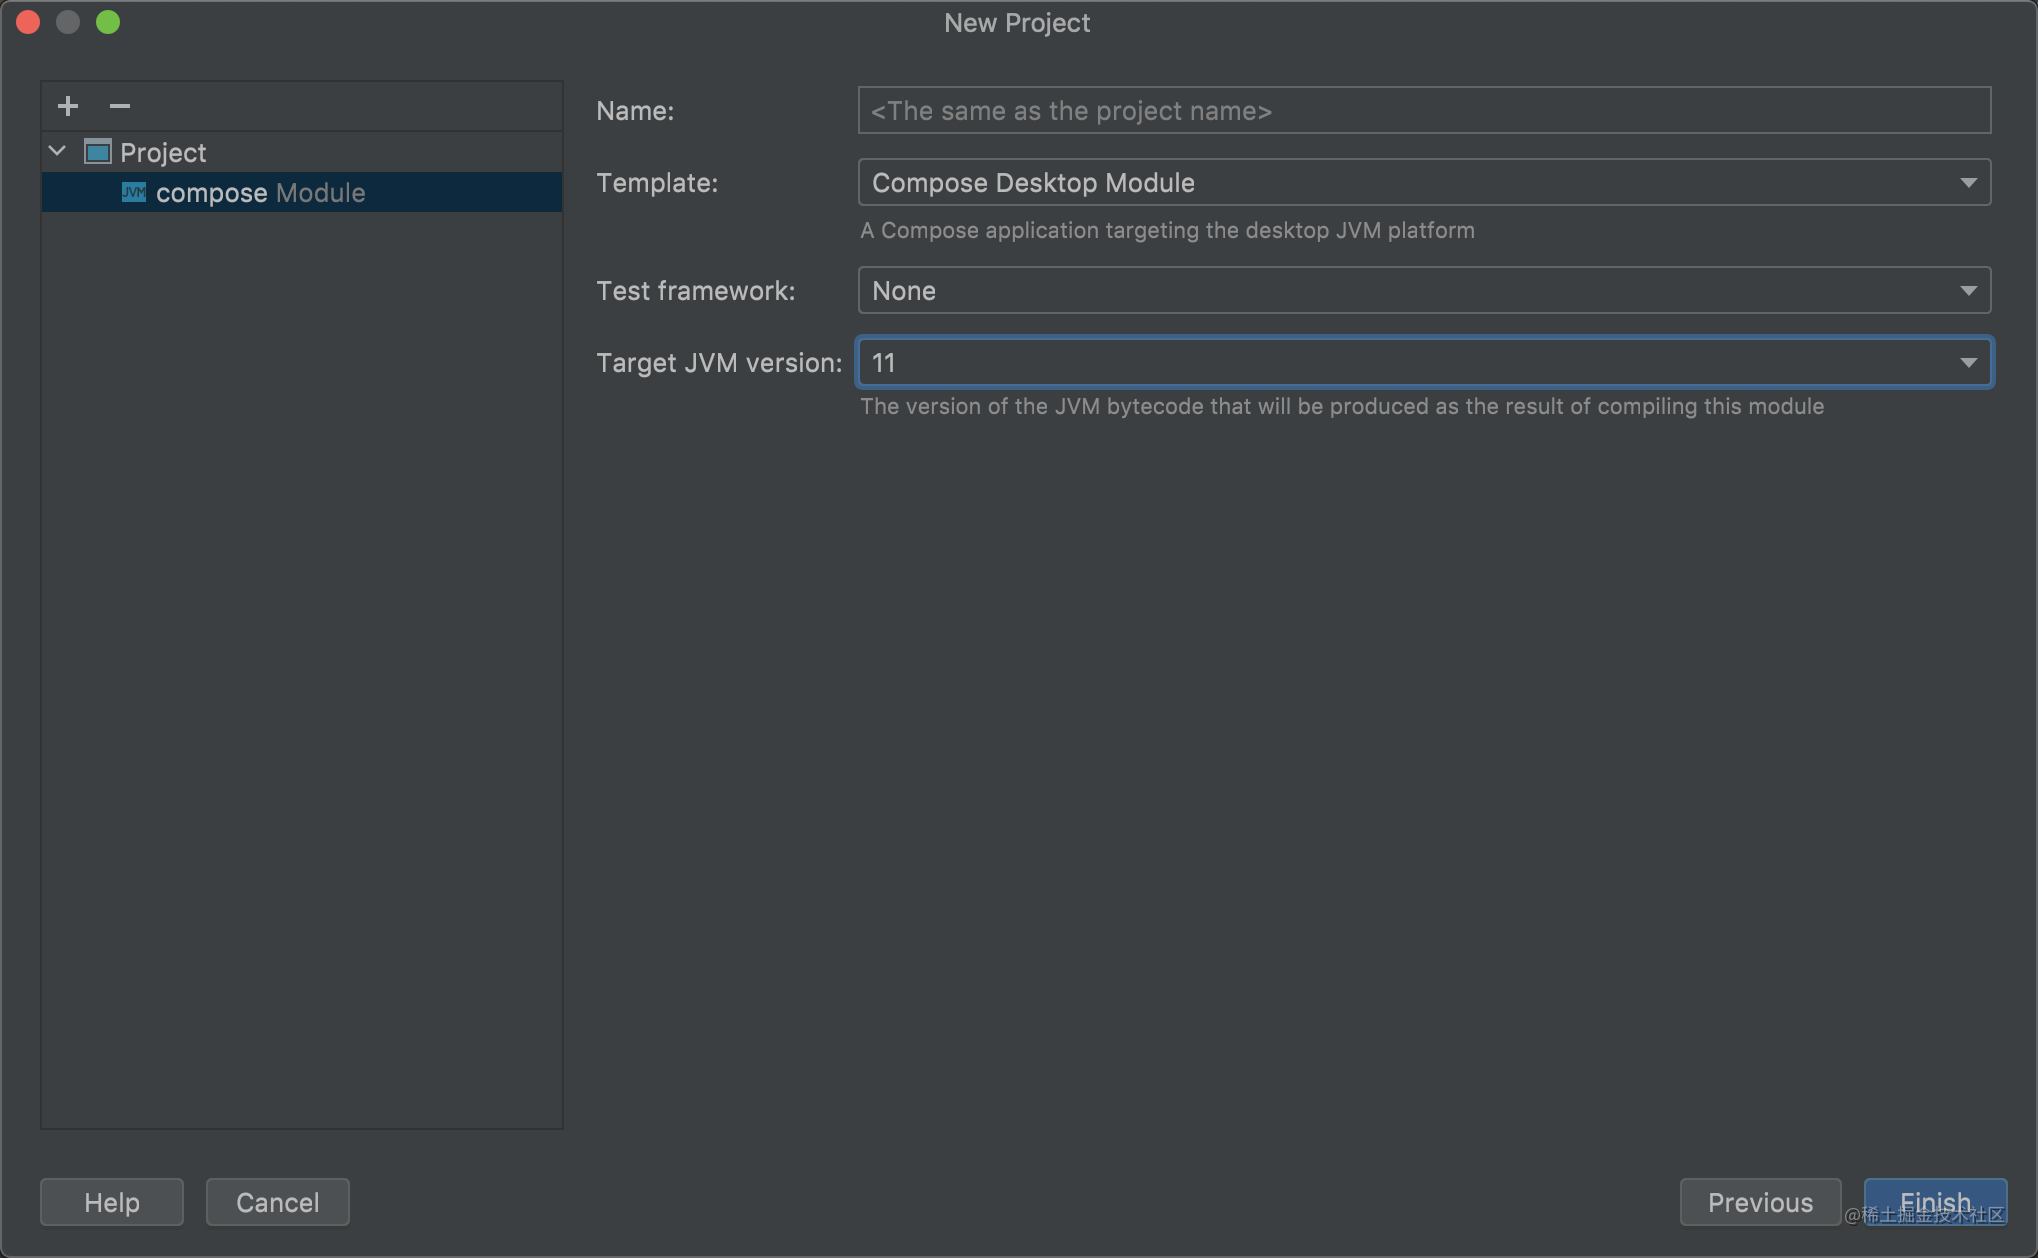Select the Project tree label
The image size is (2038, 1258).
click(x=163, y=152)
